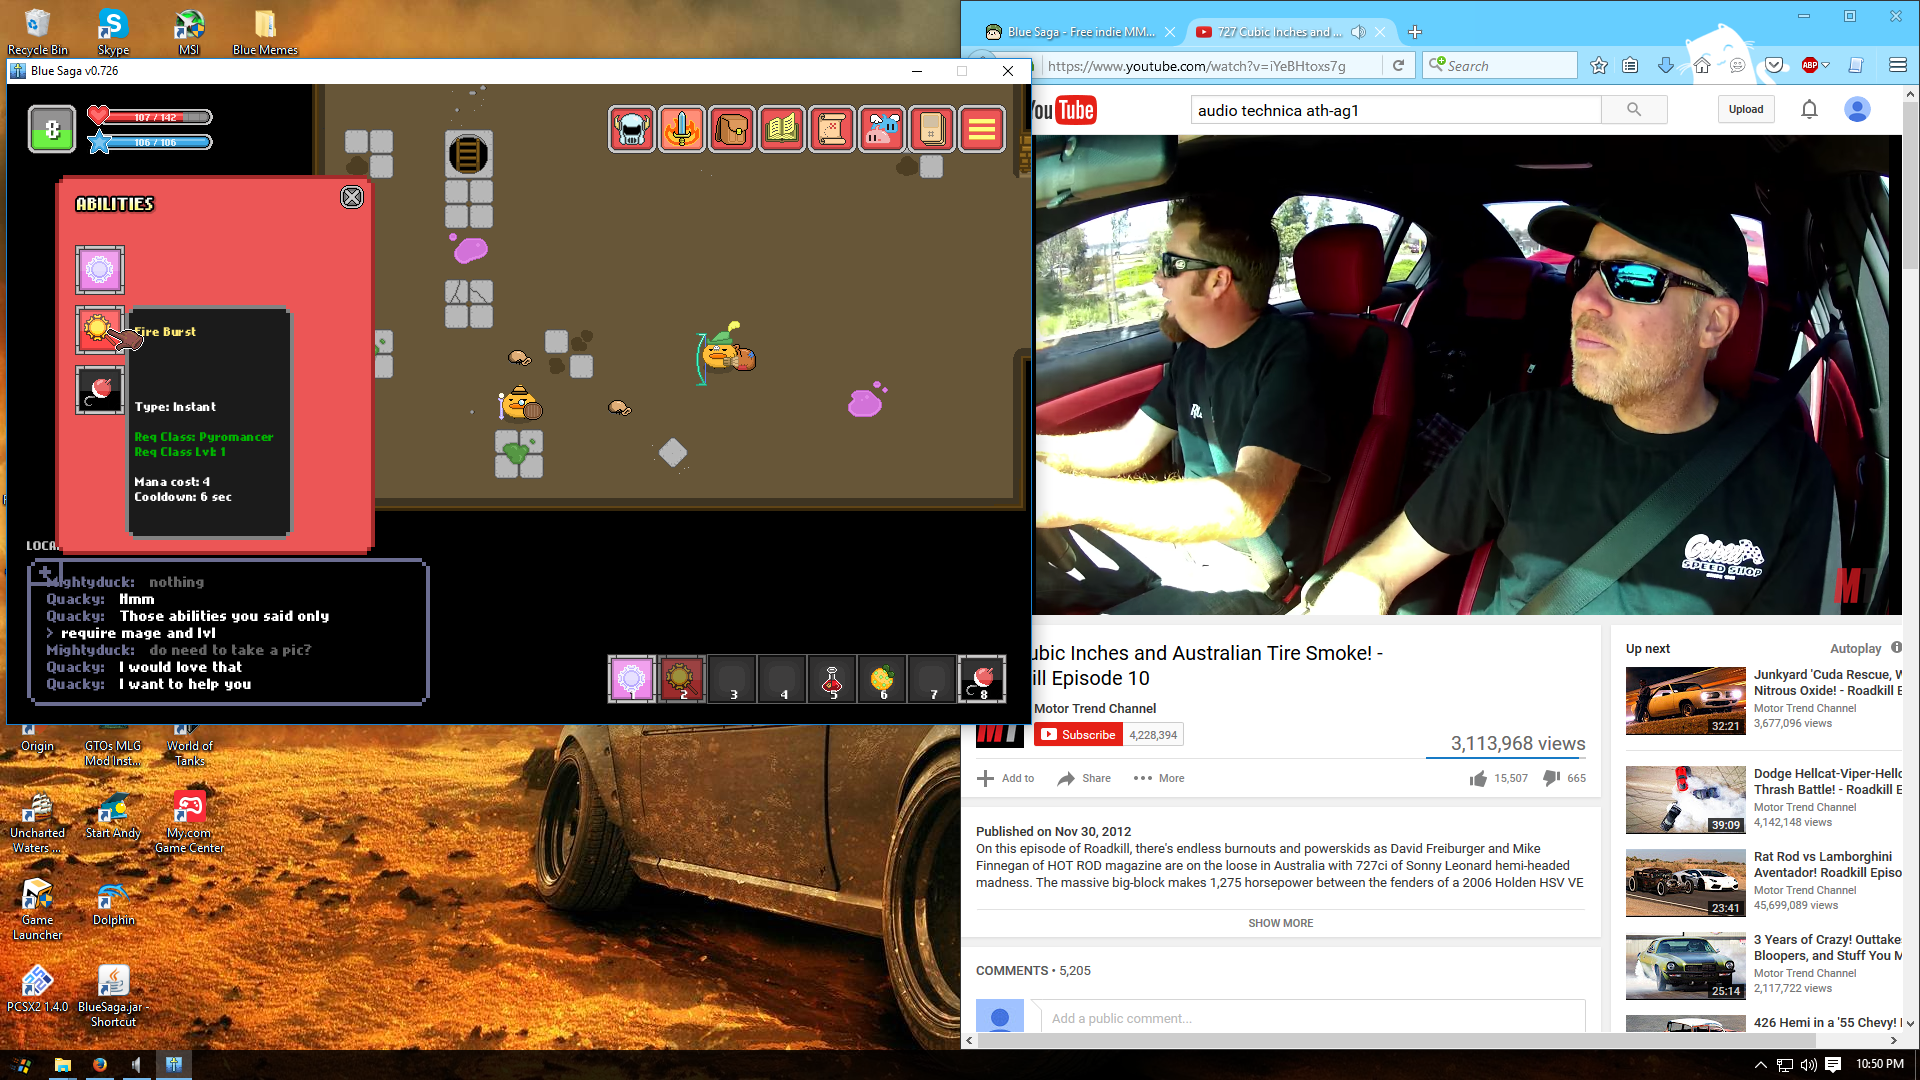Click the pink slime enemy on the right

click(x=865, y=401)
